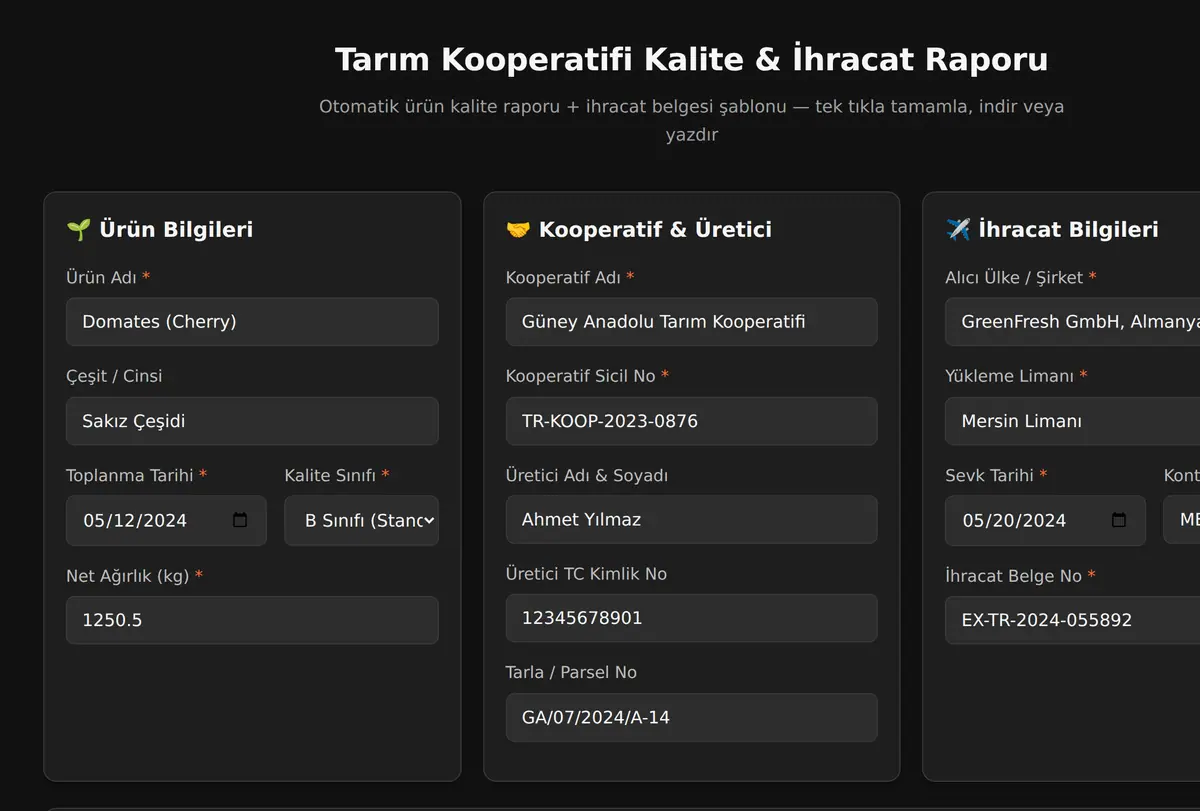Image resolution: width=1200 pixels, height=811 pixels.
Task: Click the İhracat Belge No field EX-TR-2024-055892
Action: point(1072,620)
